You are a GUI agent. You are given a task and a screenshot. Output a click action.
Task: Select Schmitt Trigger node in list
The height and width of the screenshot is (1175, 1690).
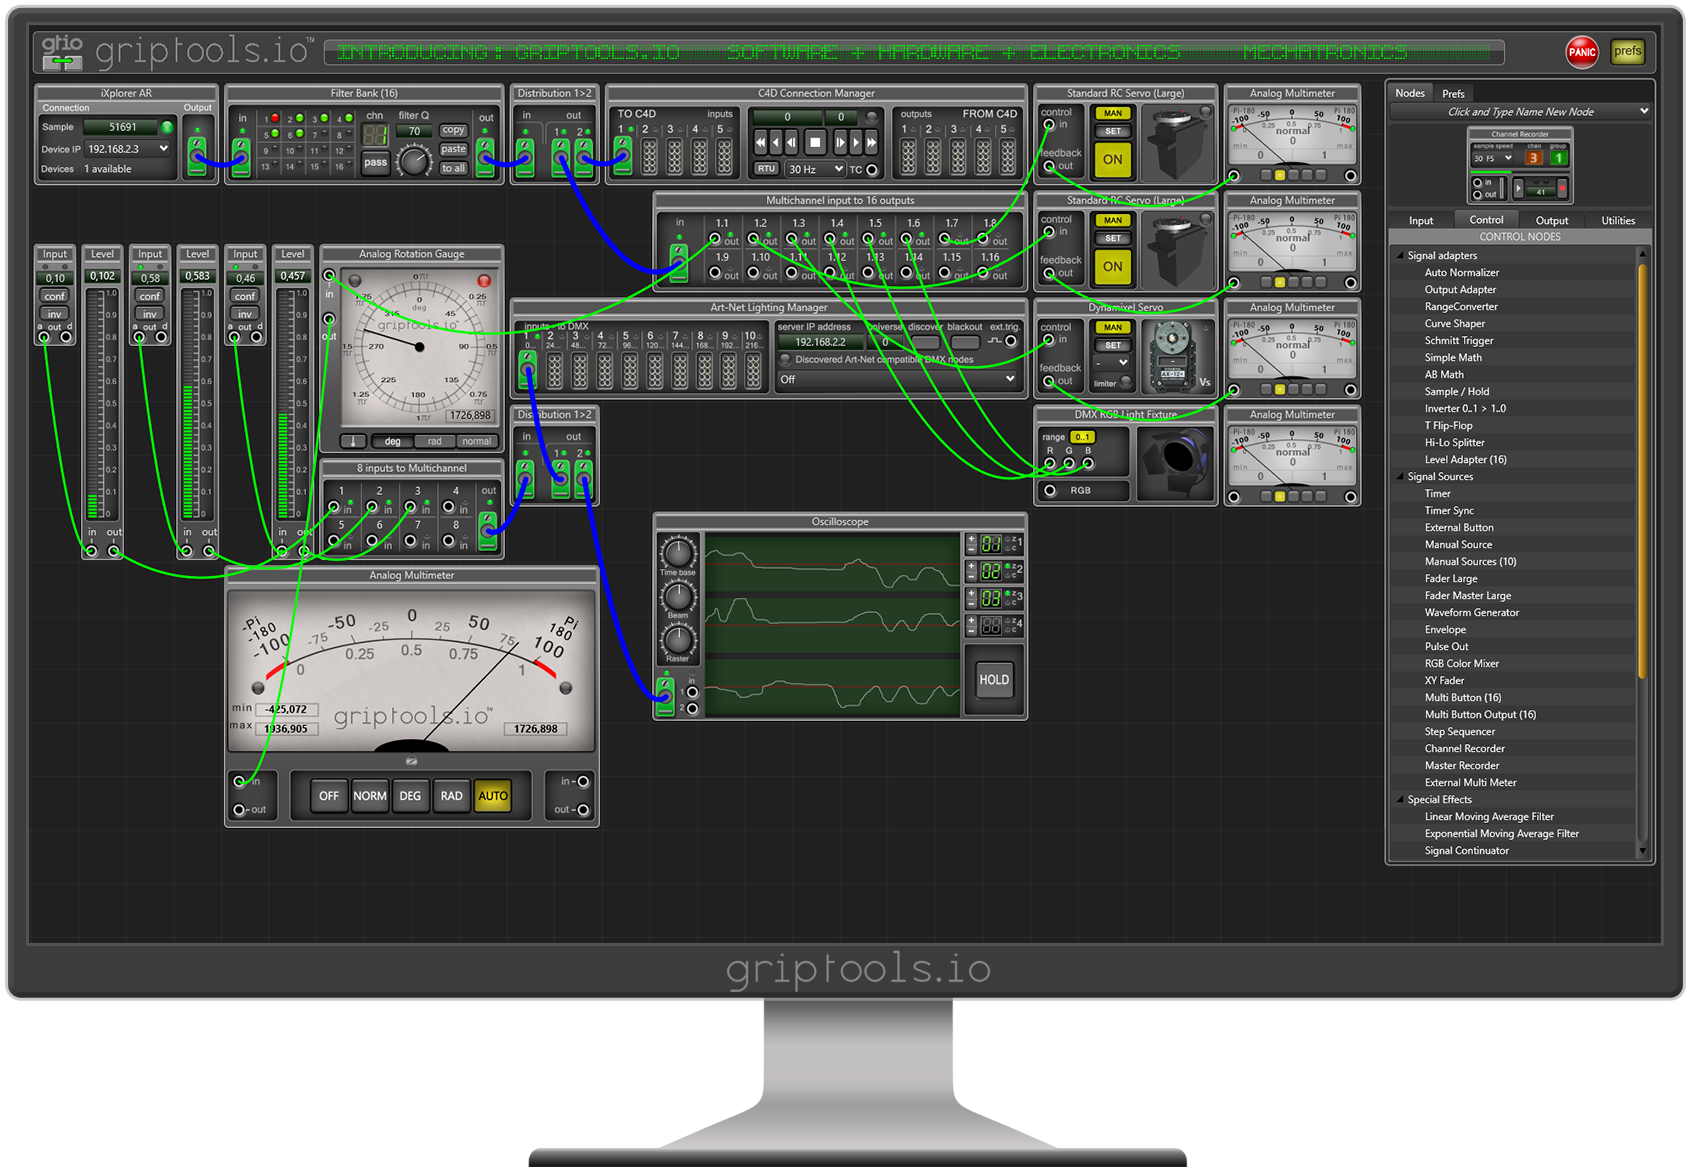pyautogui.click(x=1458, y=341)
